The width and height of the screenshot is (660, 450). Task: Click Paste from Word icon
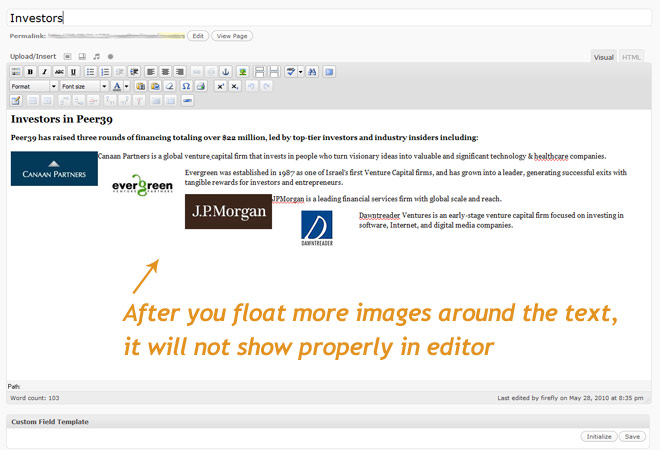155,86
